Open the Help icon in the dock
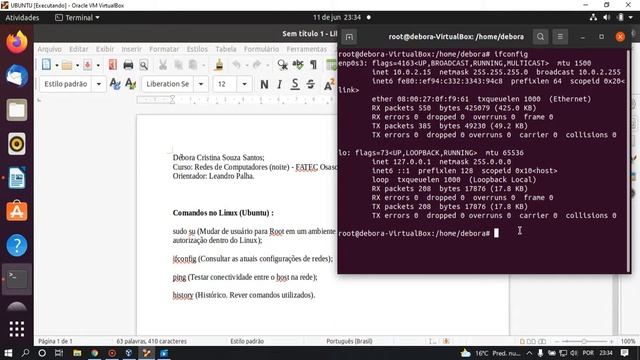640x360 pixels. [x=17, y=245]
